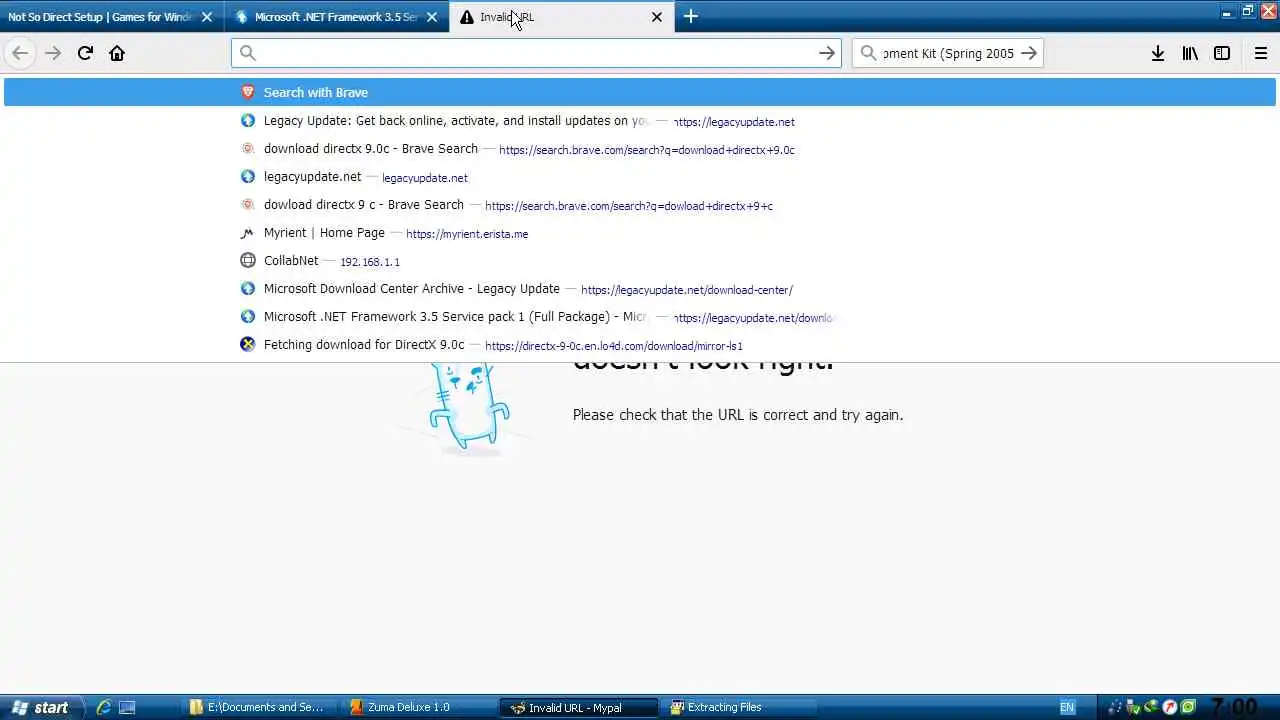Close the Invalid URL tab
The height and width of the screenshot is (720, 1280).
pos(657,17)
